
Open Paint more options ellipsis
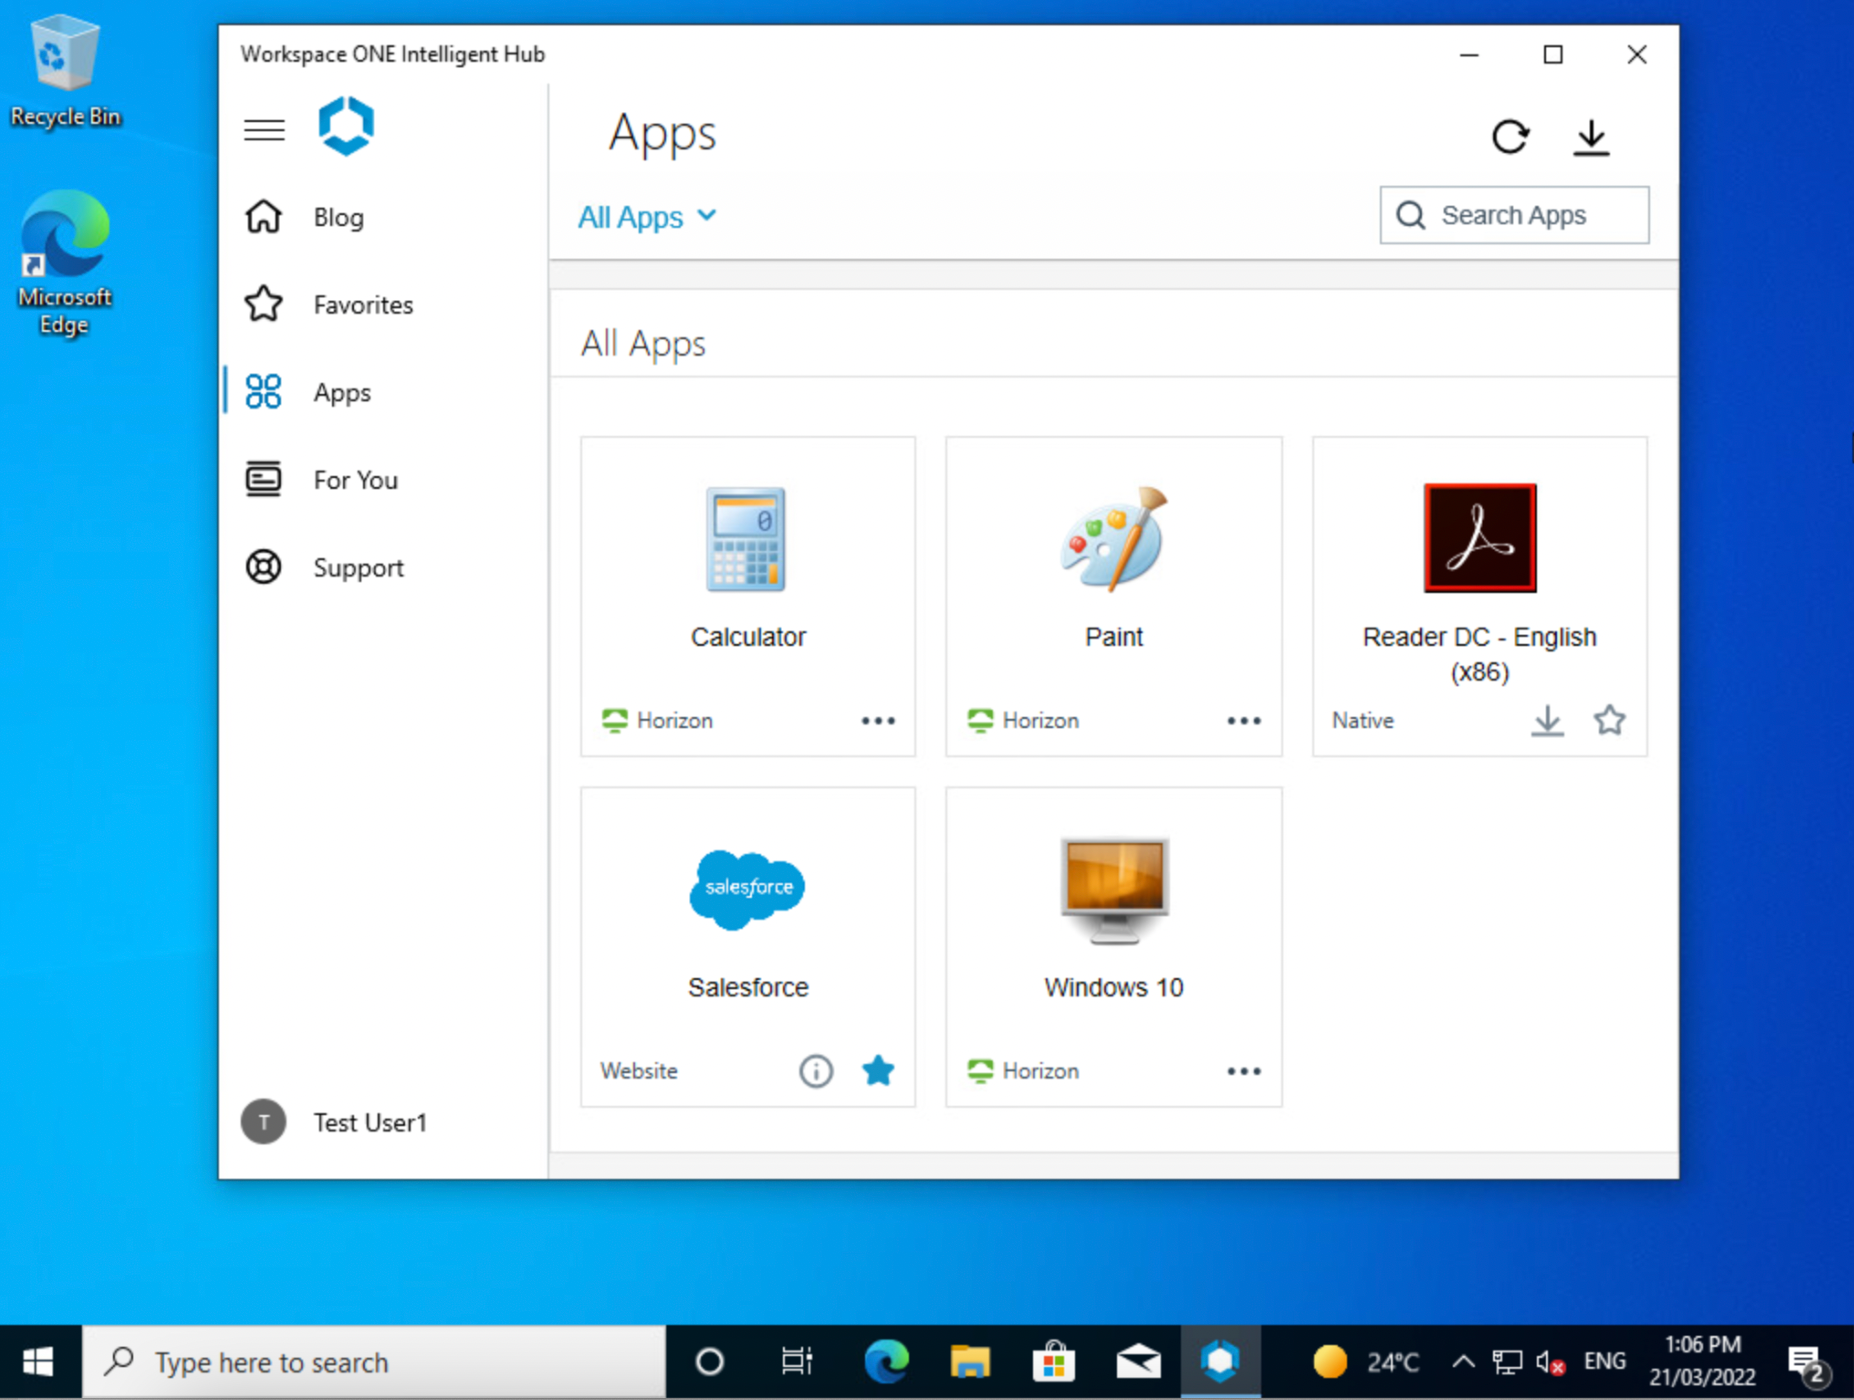1243,721
